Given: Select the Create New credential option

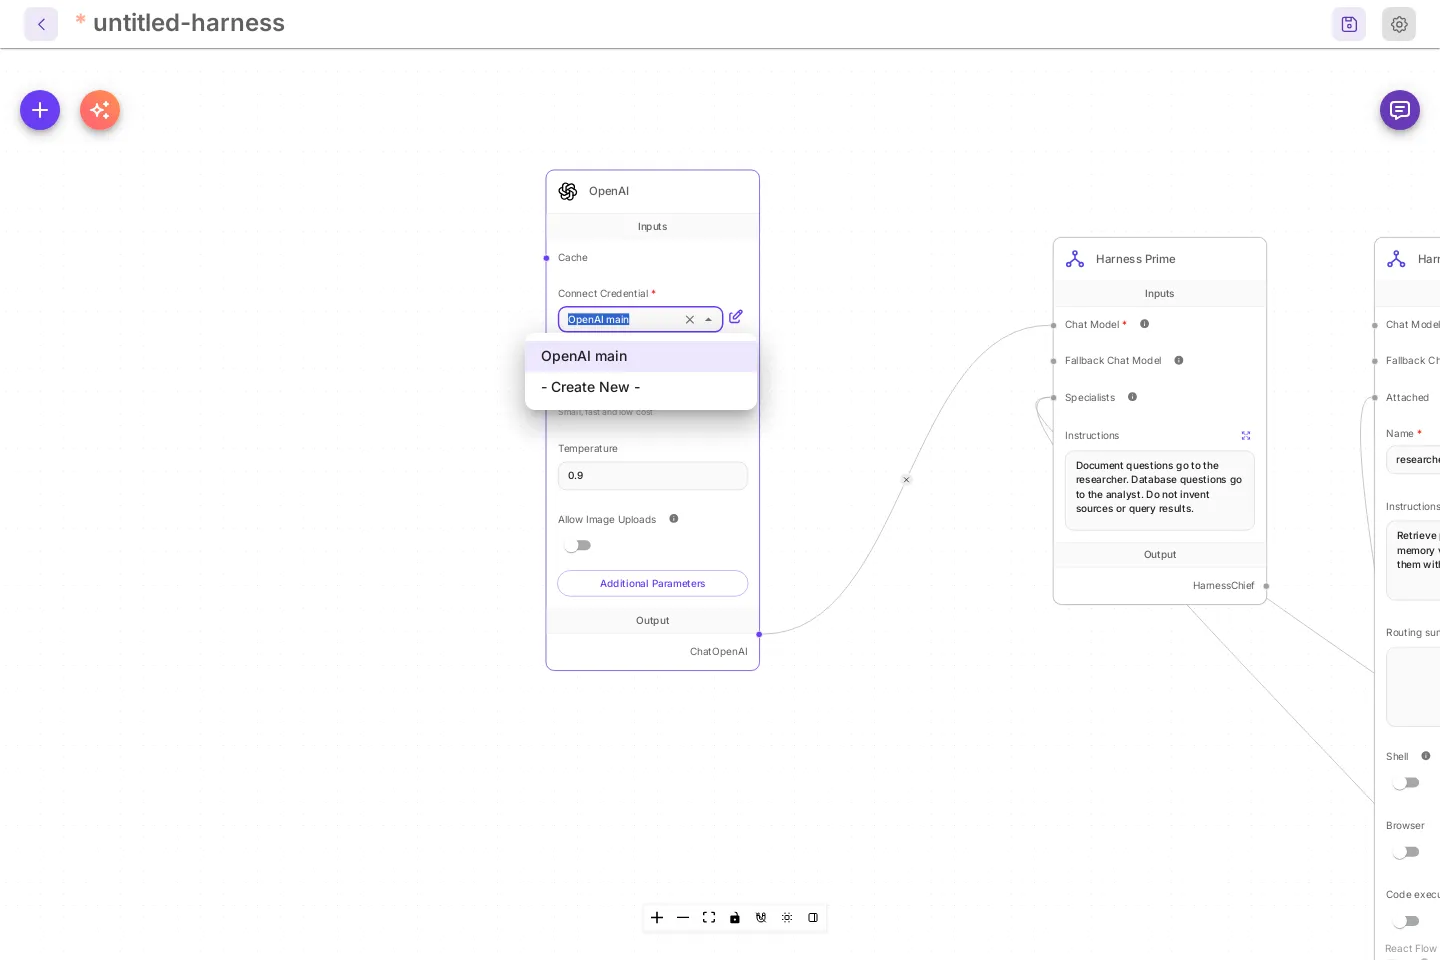Looking at the screenshot, I should 641,387.
